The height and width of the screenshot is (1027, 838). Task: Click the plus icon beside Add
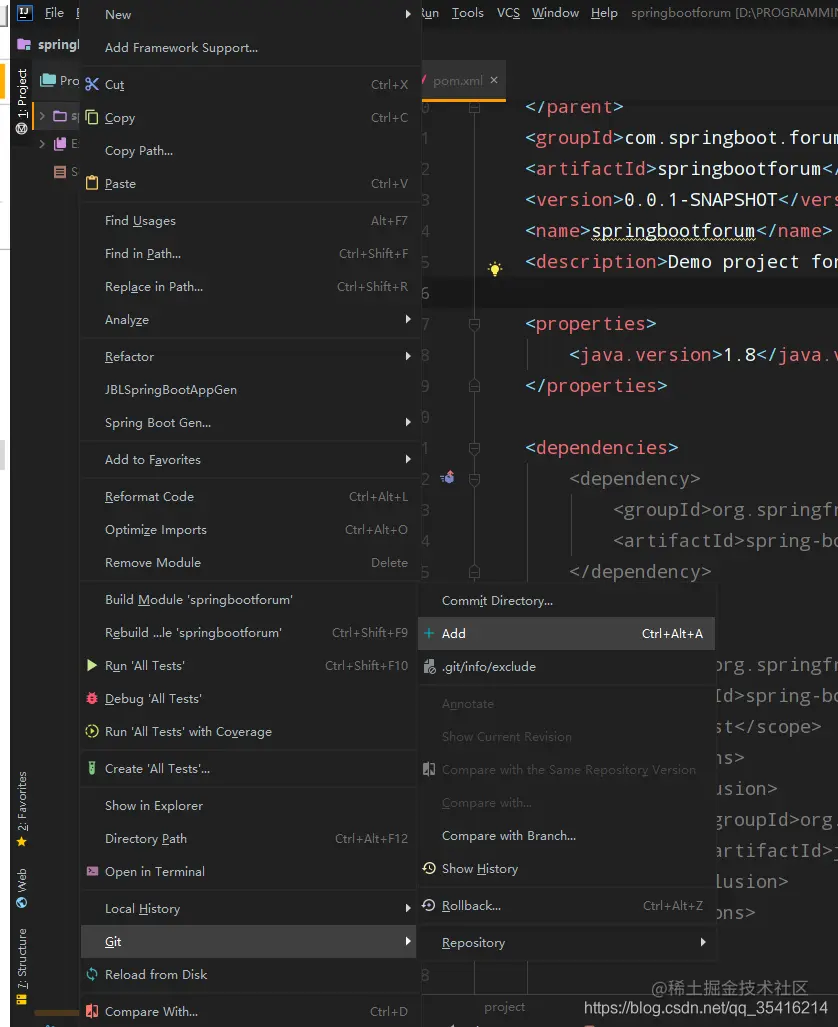(x=429, y=633)
